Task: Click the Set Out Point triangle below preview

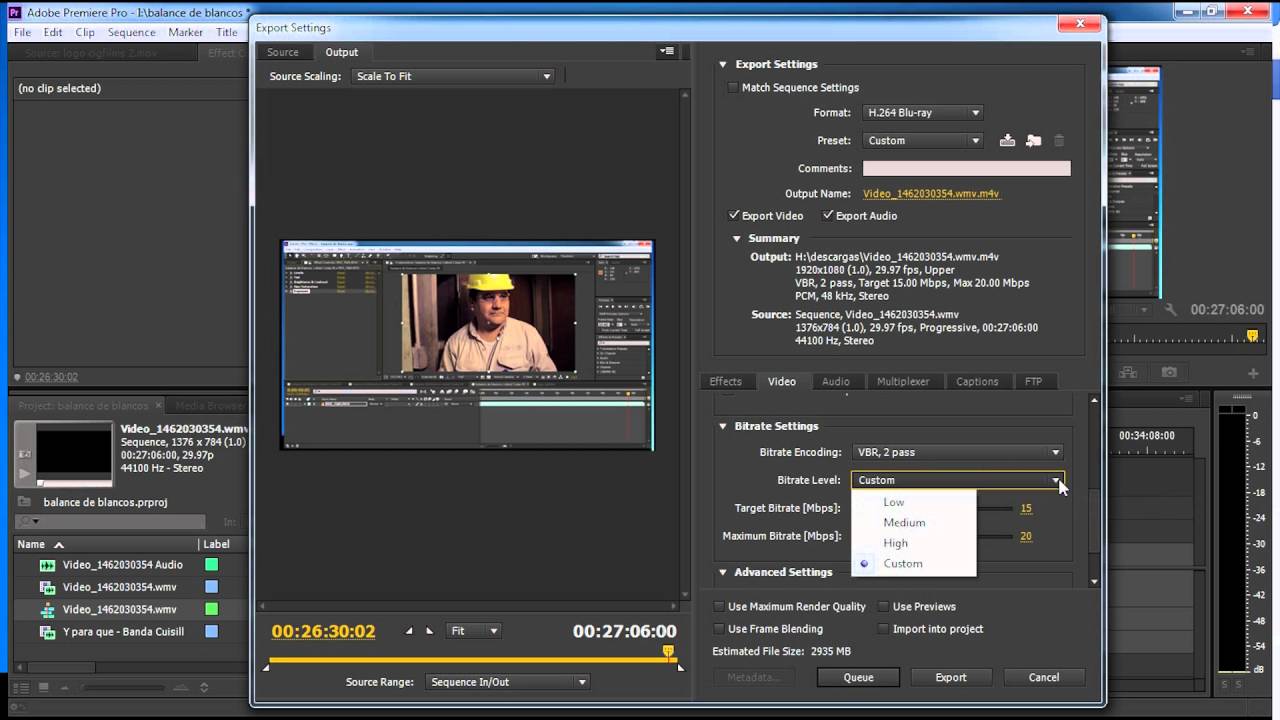Action: (430, 631)
